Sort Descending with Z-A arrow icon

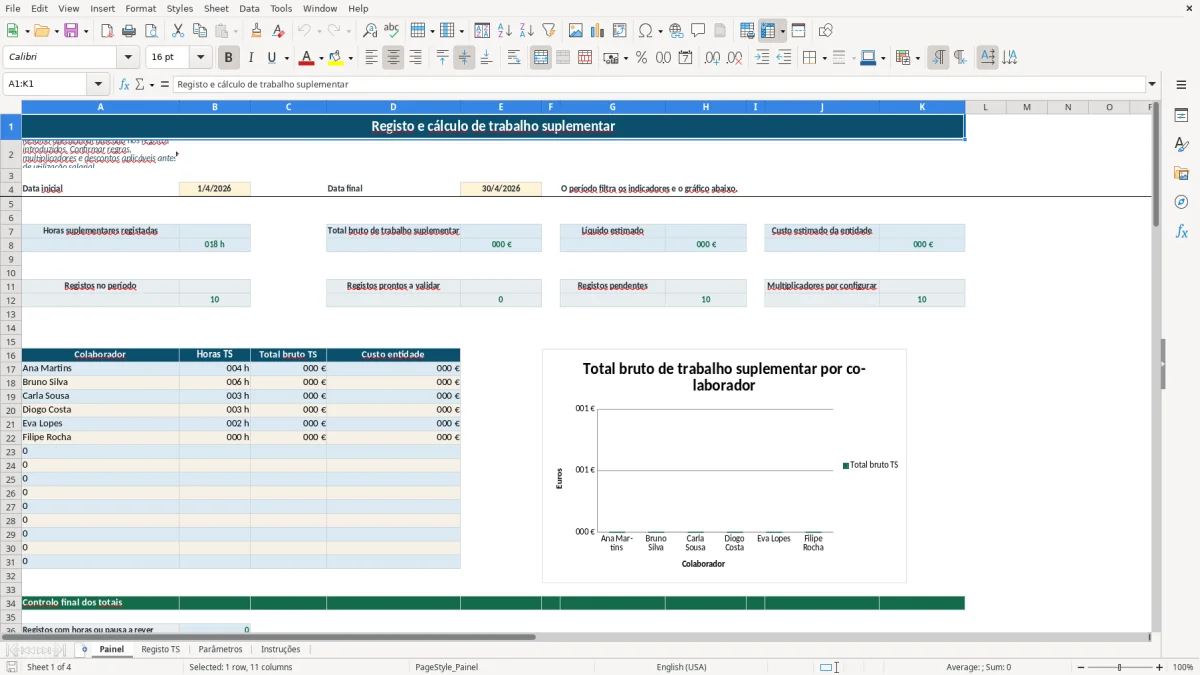pyautogui.click(x=526, y=31)
